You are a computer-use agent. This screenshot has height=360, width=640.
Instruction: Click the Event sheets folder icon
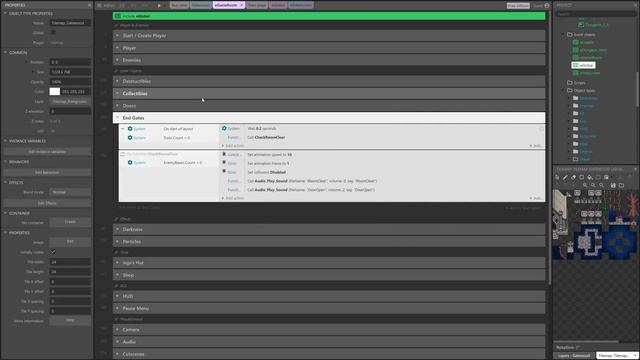click(569, 35)
